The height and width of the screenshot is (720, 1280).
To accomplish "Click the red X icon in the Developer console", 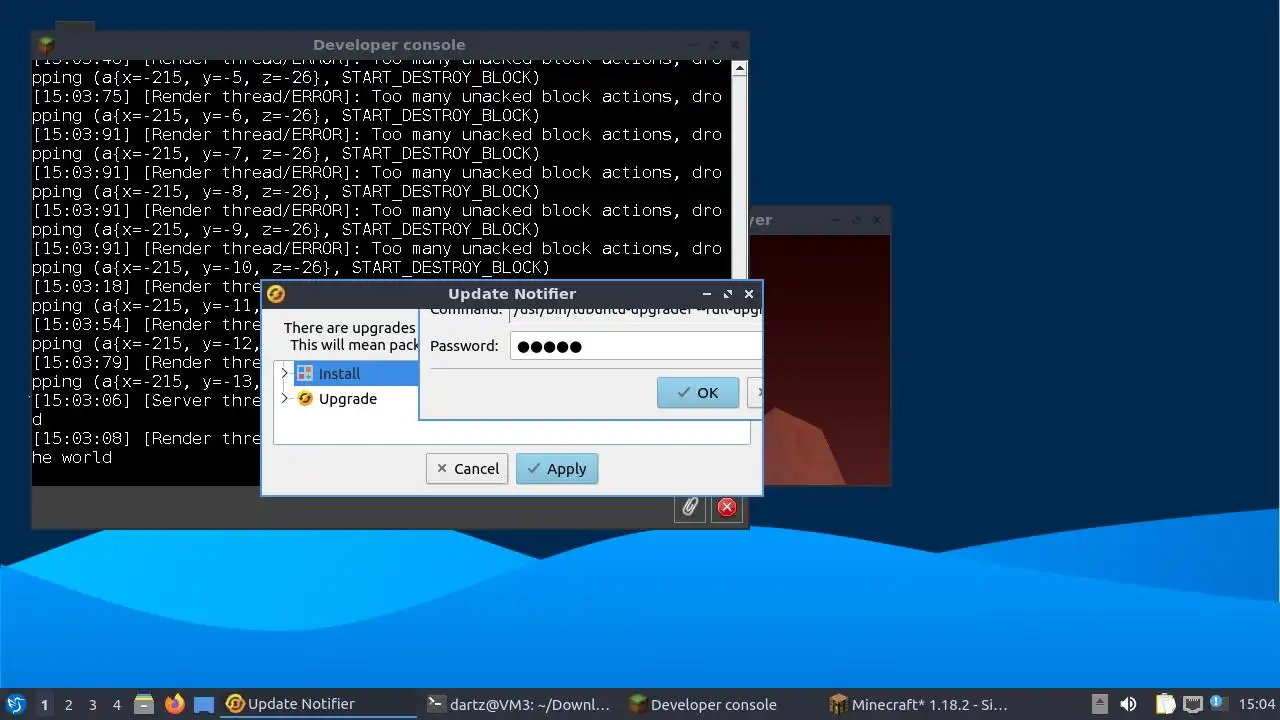I will [x=727, y=507].
